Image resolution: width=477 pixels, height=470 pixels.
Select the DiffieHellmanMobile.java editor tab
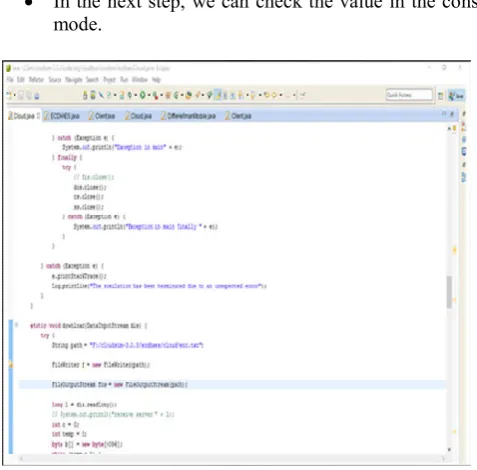tap(188, 116)
